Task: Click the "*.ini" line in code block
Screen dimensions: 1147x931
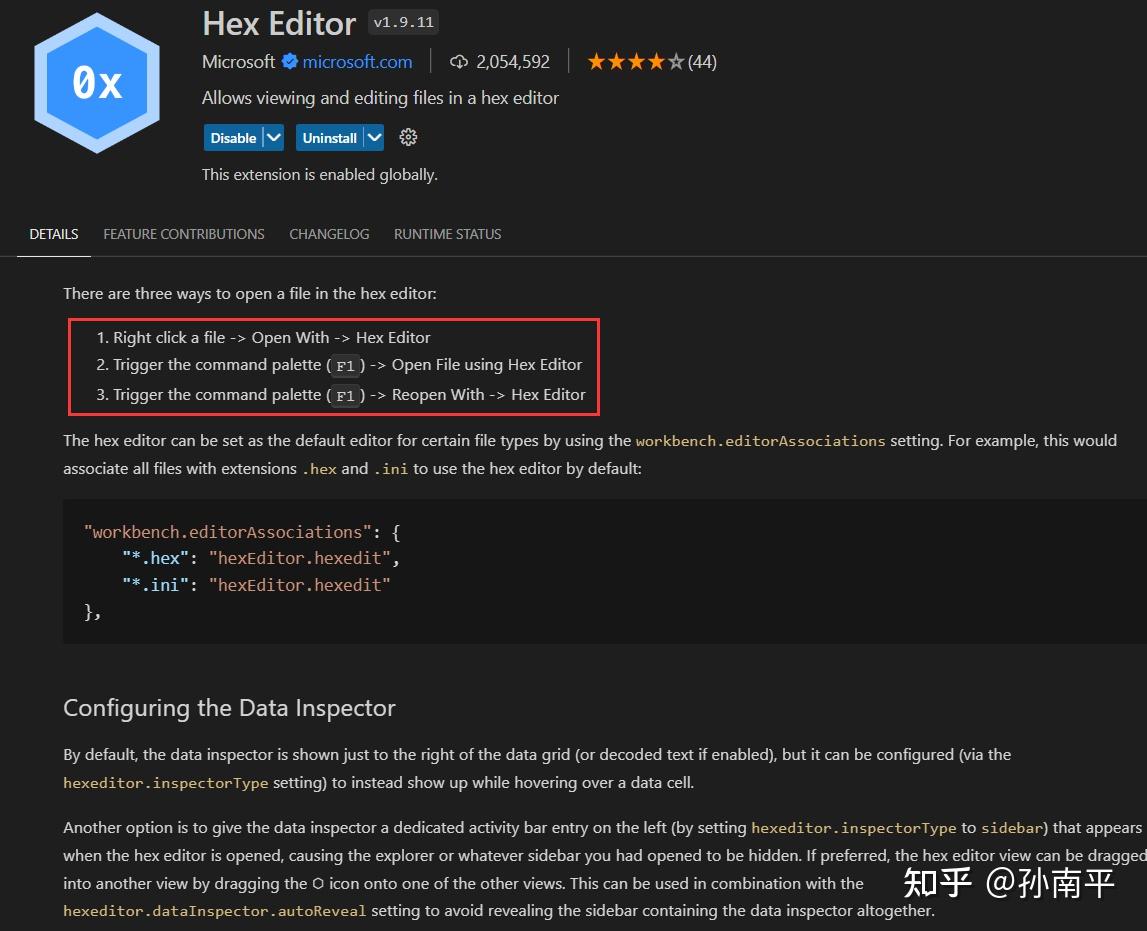Action: pyautogui.click(x=256, y=585)
